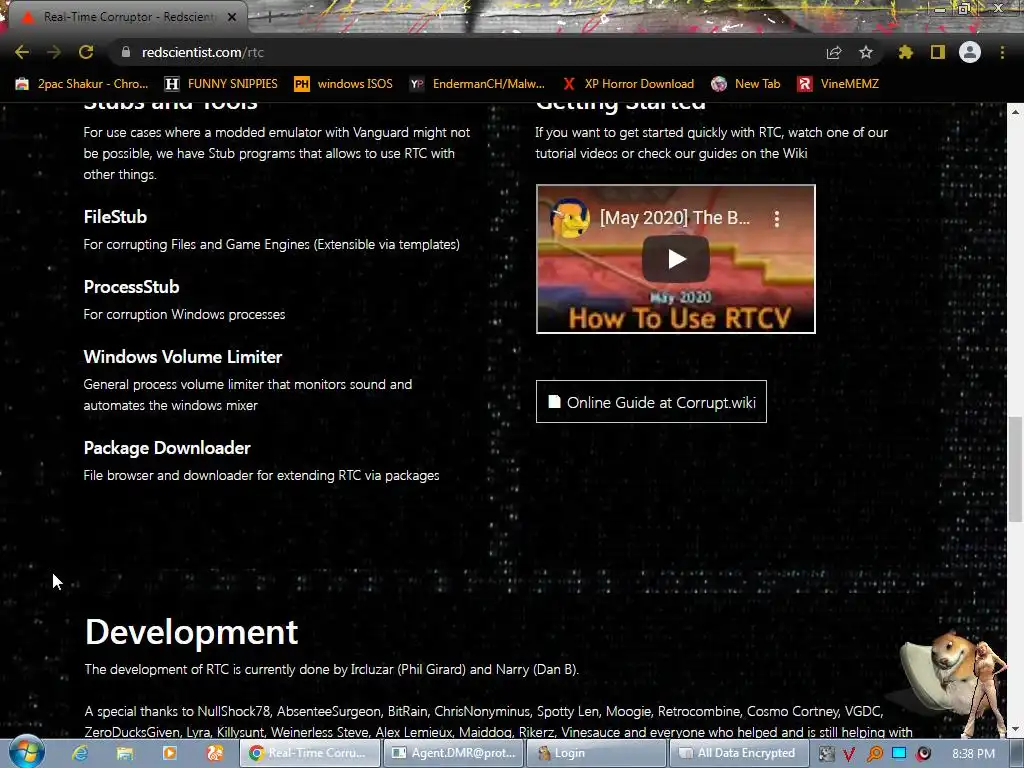The width and height of the screenshot is (1024, 768).
Task: Open the browser side panel
Action: pyautogui.click(x=938, y=52)
